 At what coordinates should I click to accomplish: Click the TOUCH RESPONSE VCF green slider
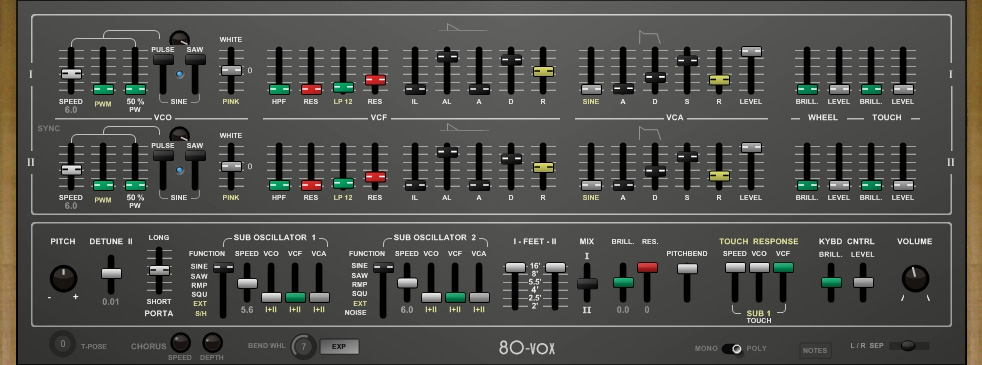[783, 267]
